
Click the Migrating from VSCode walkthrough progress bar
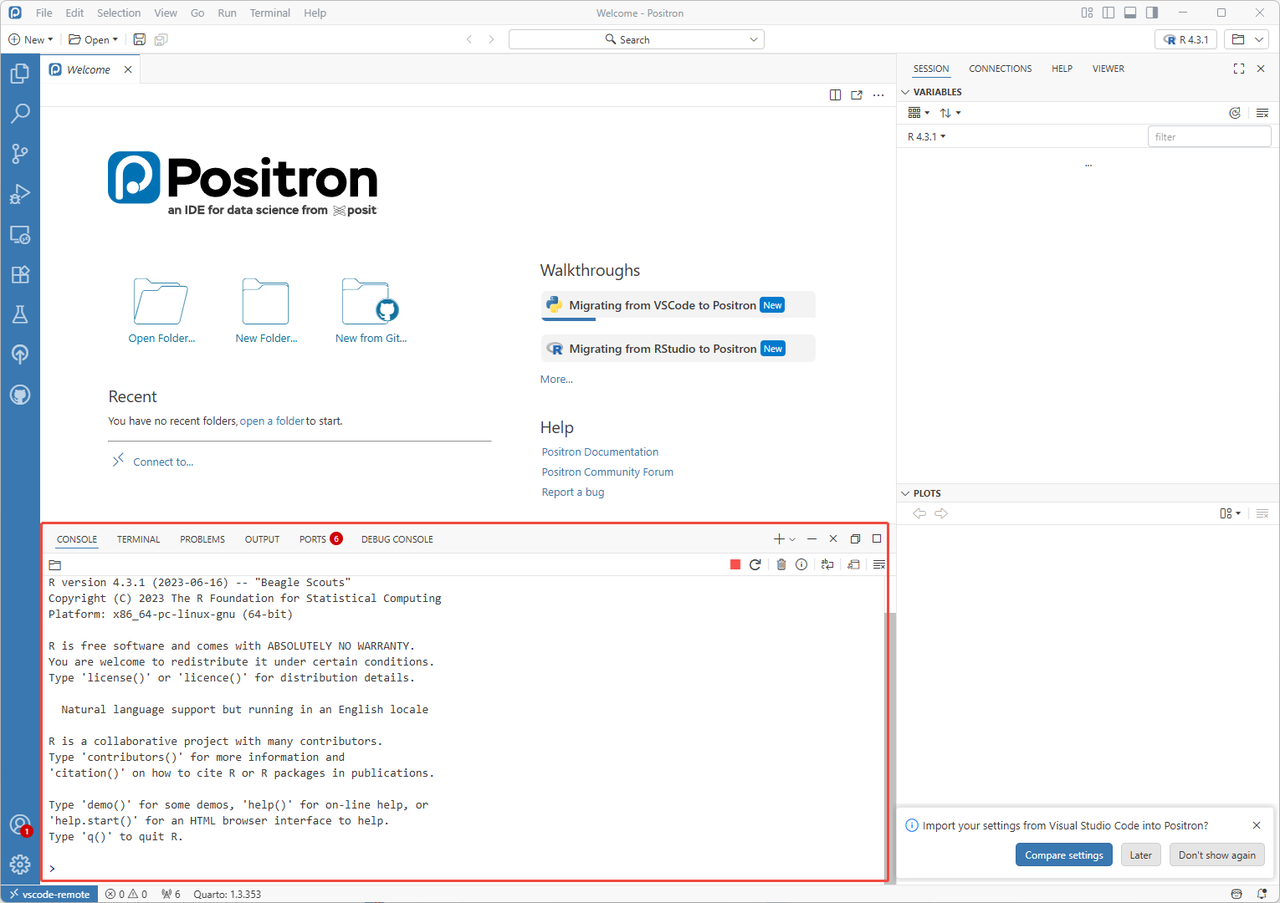(x=568, y=321)
